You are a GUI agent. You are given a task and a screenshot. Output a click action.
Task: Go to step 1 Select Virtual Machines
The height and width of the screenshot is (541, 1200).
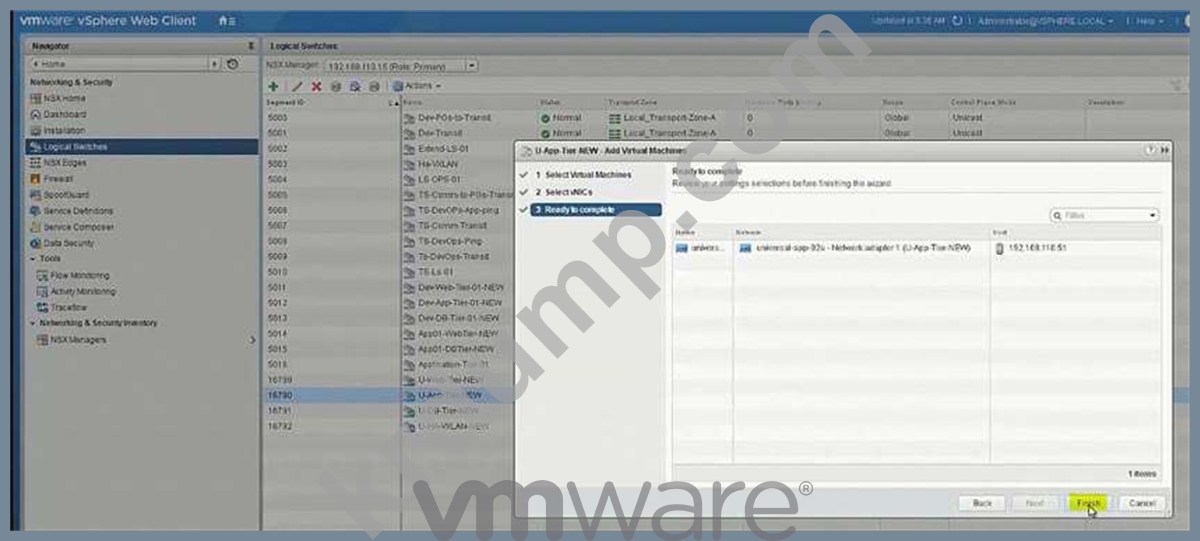(582, 175)
